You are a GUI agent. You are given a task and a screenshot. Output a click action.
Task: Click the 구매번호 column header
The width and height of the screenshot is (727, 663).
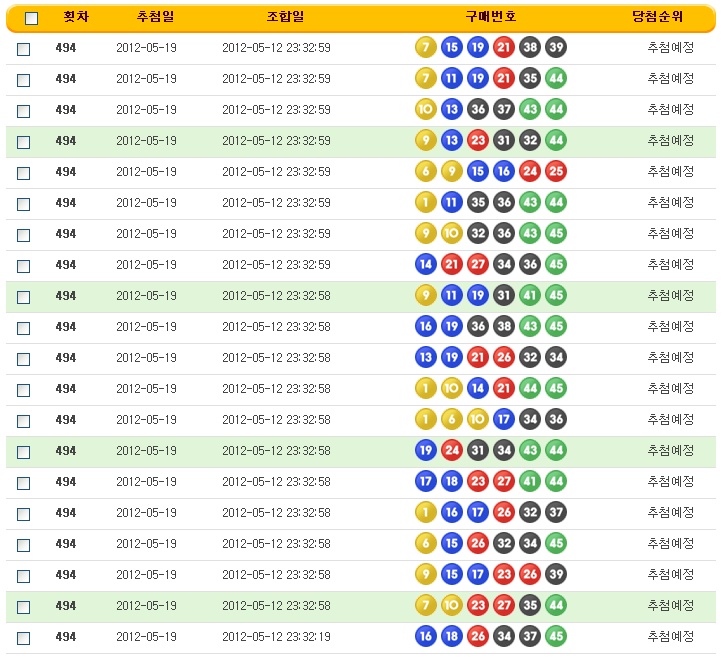pos(490,17)
